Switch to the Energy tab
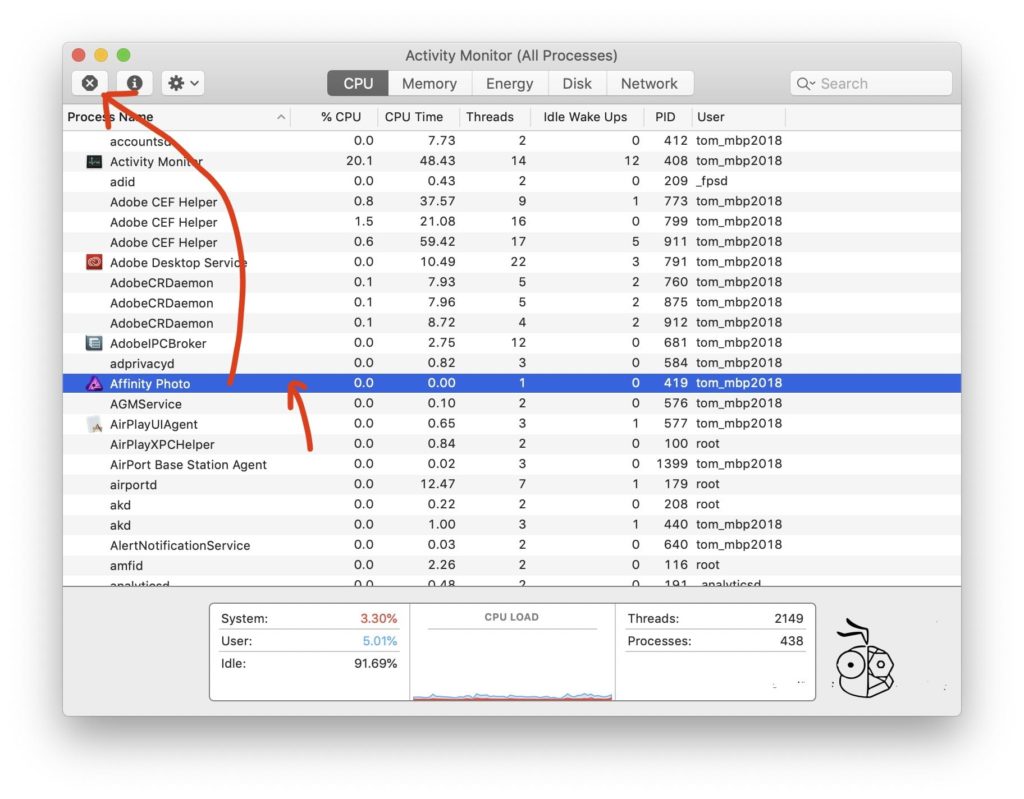Screen dimensions: 1024x799 509,83
